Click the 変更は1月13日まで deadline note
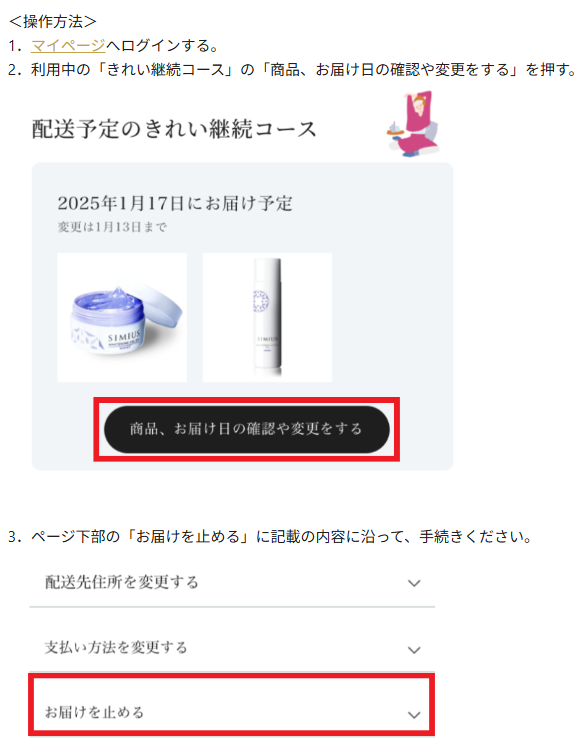This screenshot has height=752, width=587. (112, 227)
